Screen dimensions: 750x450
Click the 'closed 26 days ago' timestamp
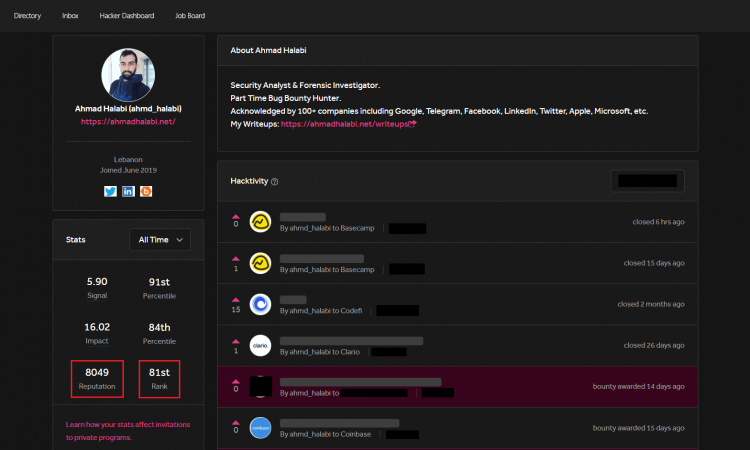pyautogui.click(x=654, y=345)
